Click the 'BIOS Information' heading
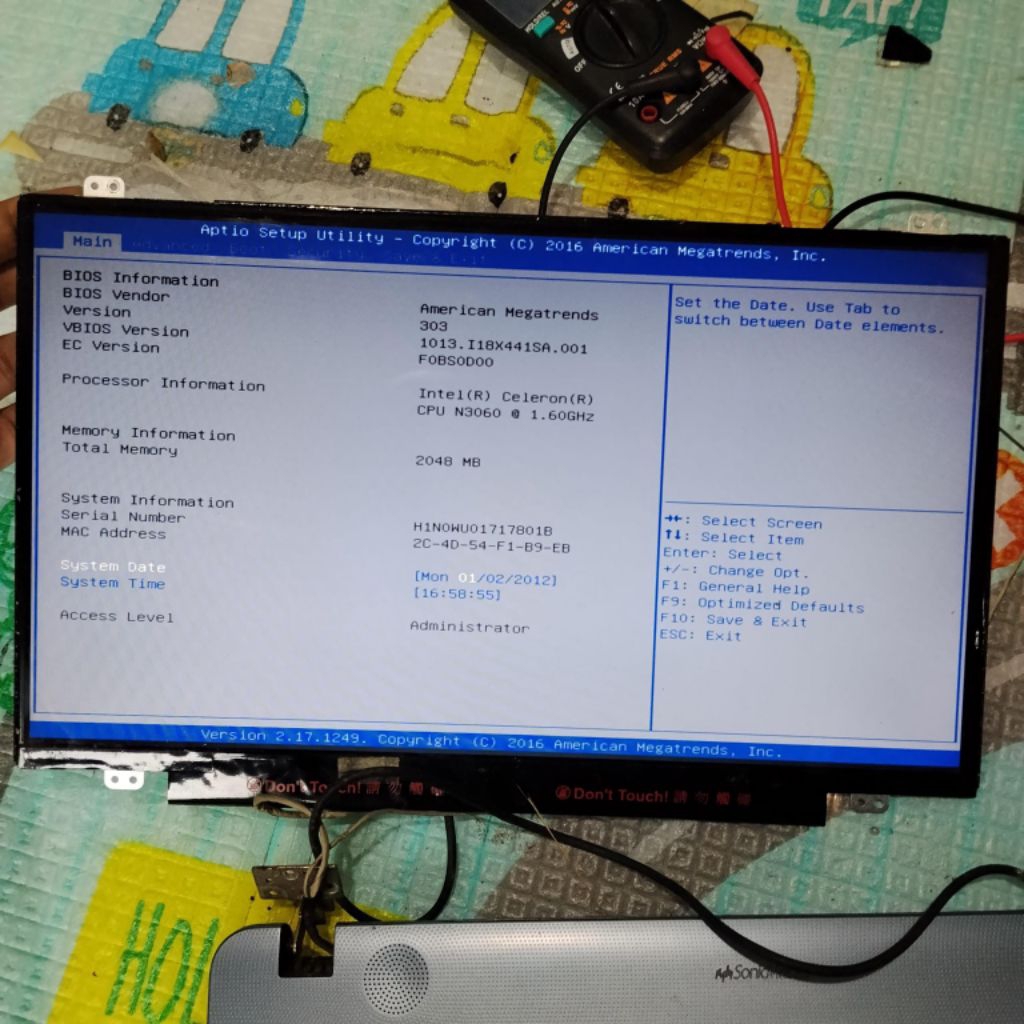Image resolution: width=1024 pixels, height=1024 pixels. [140, 279]
